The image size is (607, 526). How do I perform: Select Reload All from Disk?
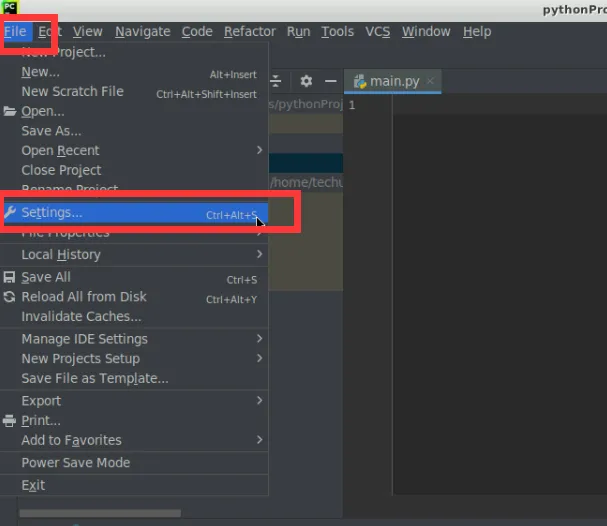tap(134, 297)
